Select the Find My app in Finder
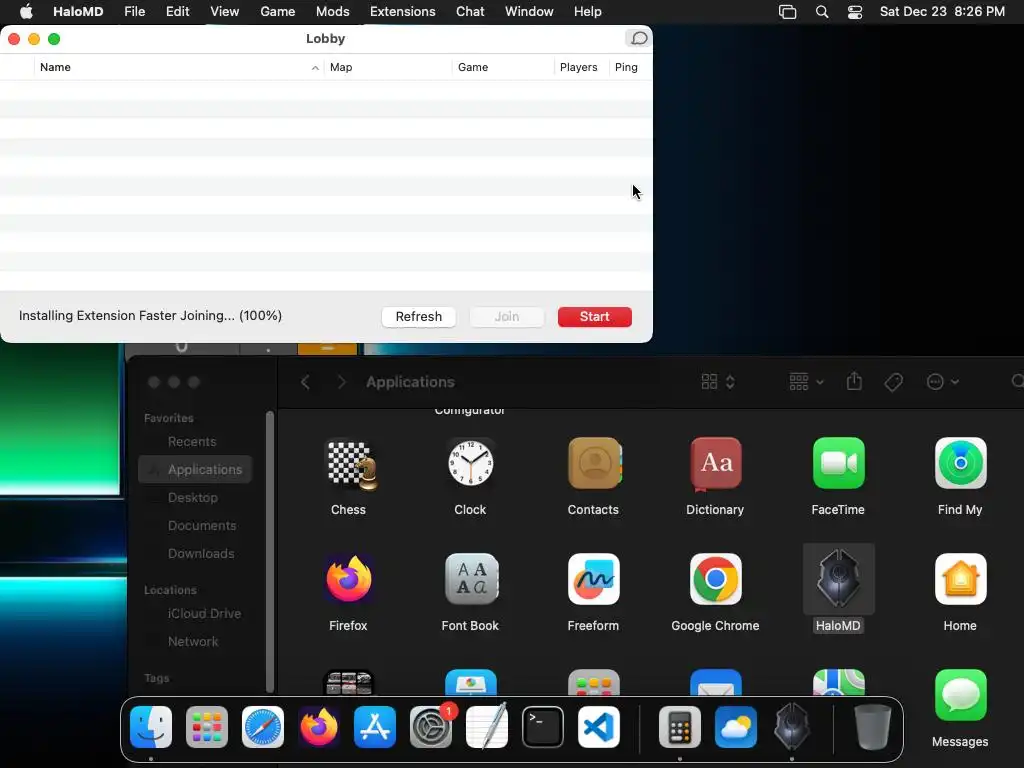The height and width of the screenshot is (768, 1024). click(960, 464)
